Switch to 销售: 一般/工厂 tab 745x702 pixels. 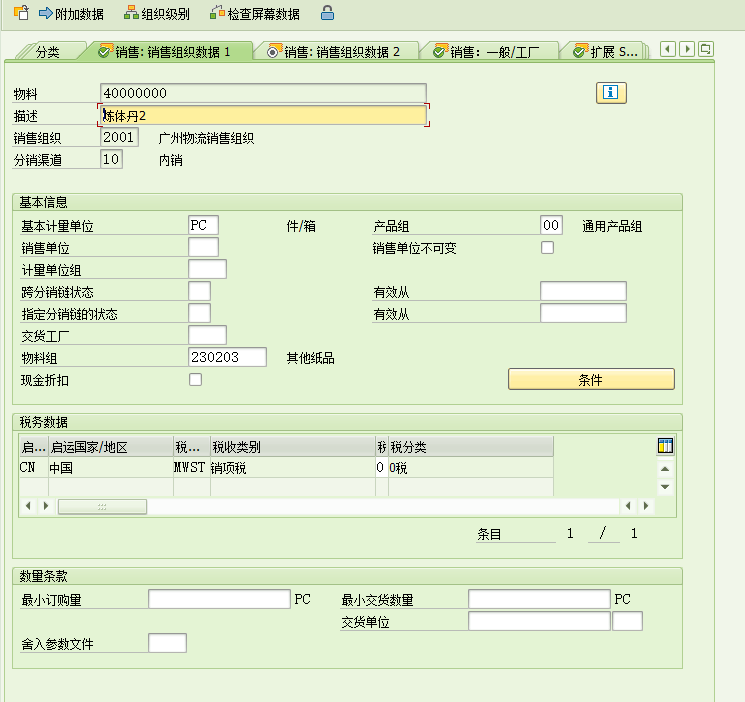tap(488, 52)
